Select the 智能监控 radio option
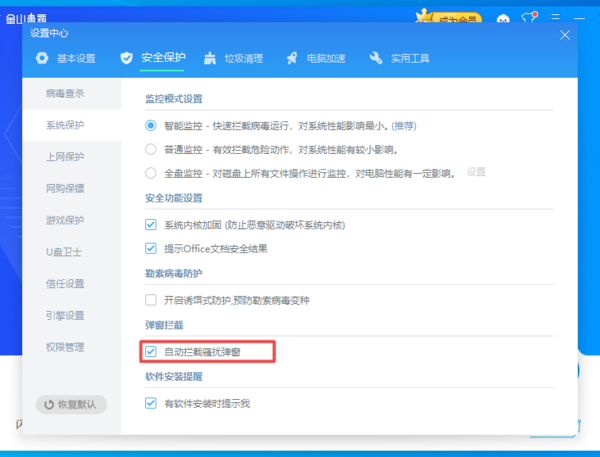Screen dimensions: 600x457 (x=151, y=126)
